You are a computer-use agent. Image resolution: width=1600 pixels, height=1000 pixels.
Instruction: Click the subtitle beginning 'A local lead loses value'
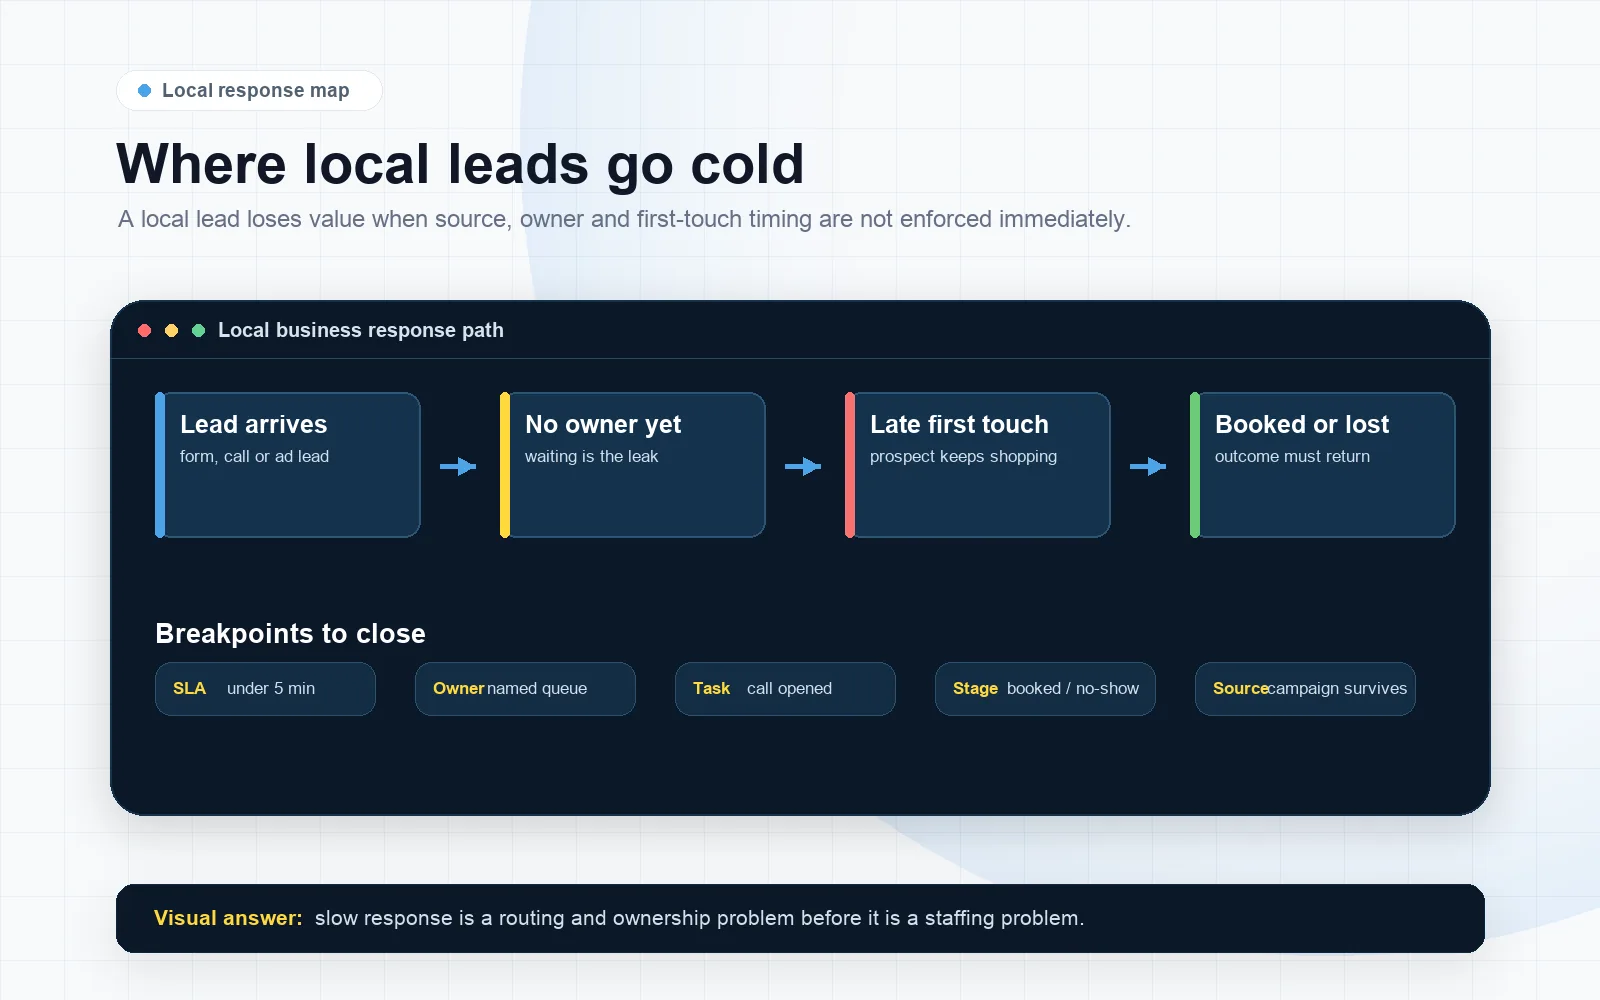point(624,219)
